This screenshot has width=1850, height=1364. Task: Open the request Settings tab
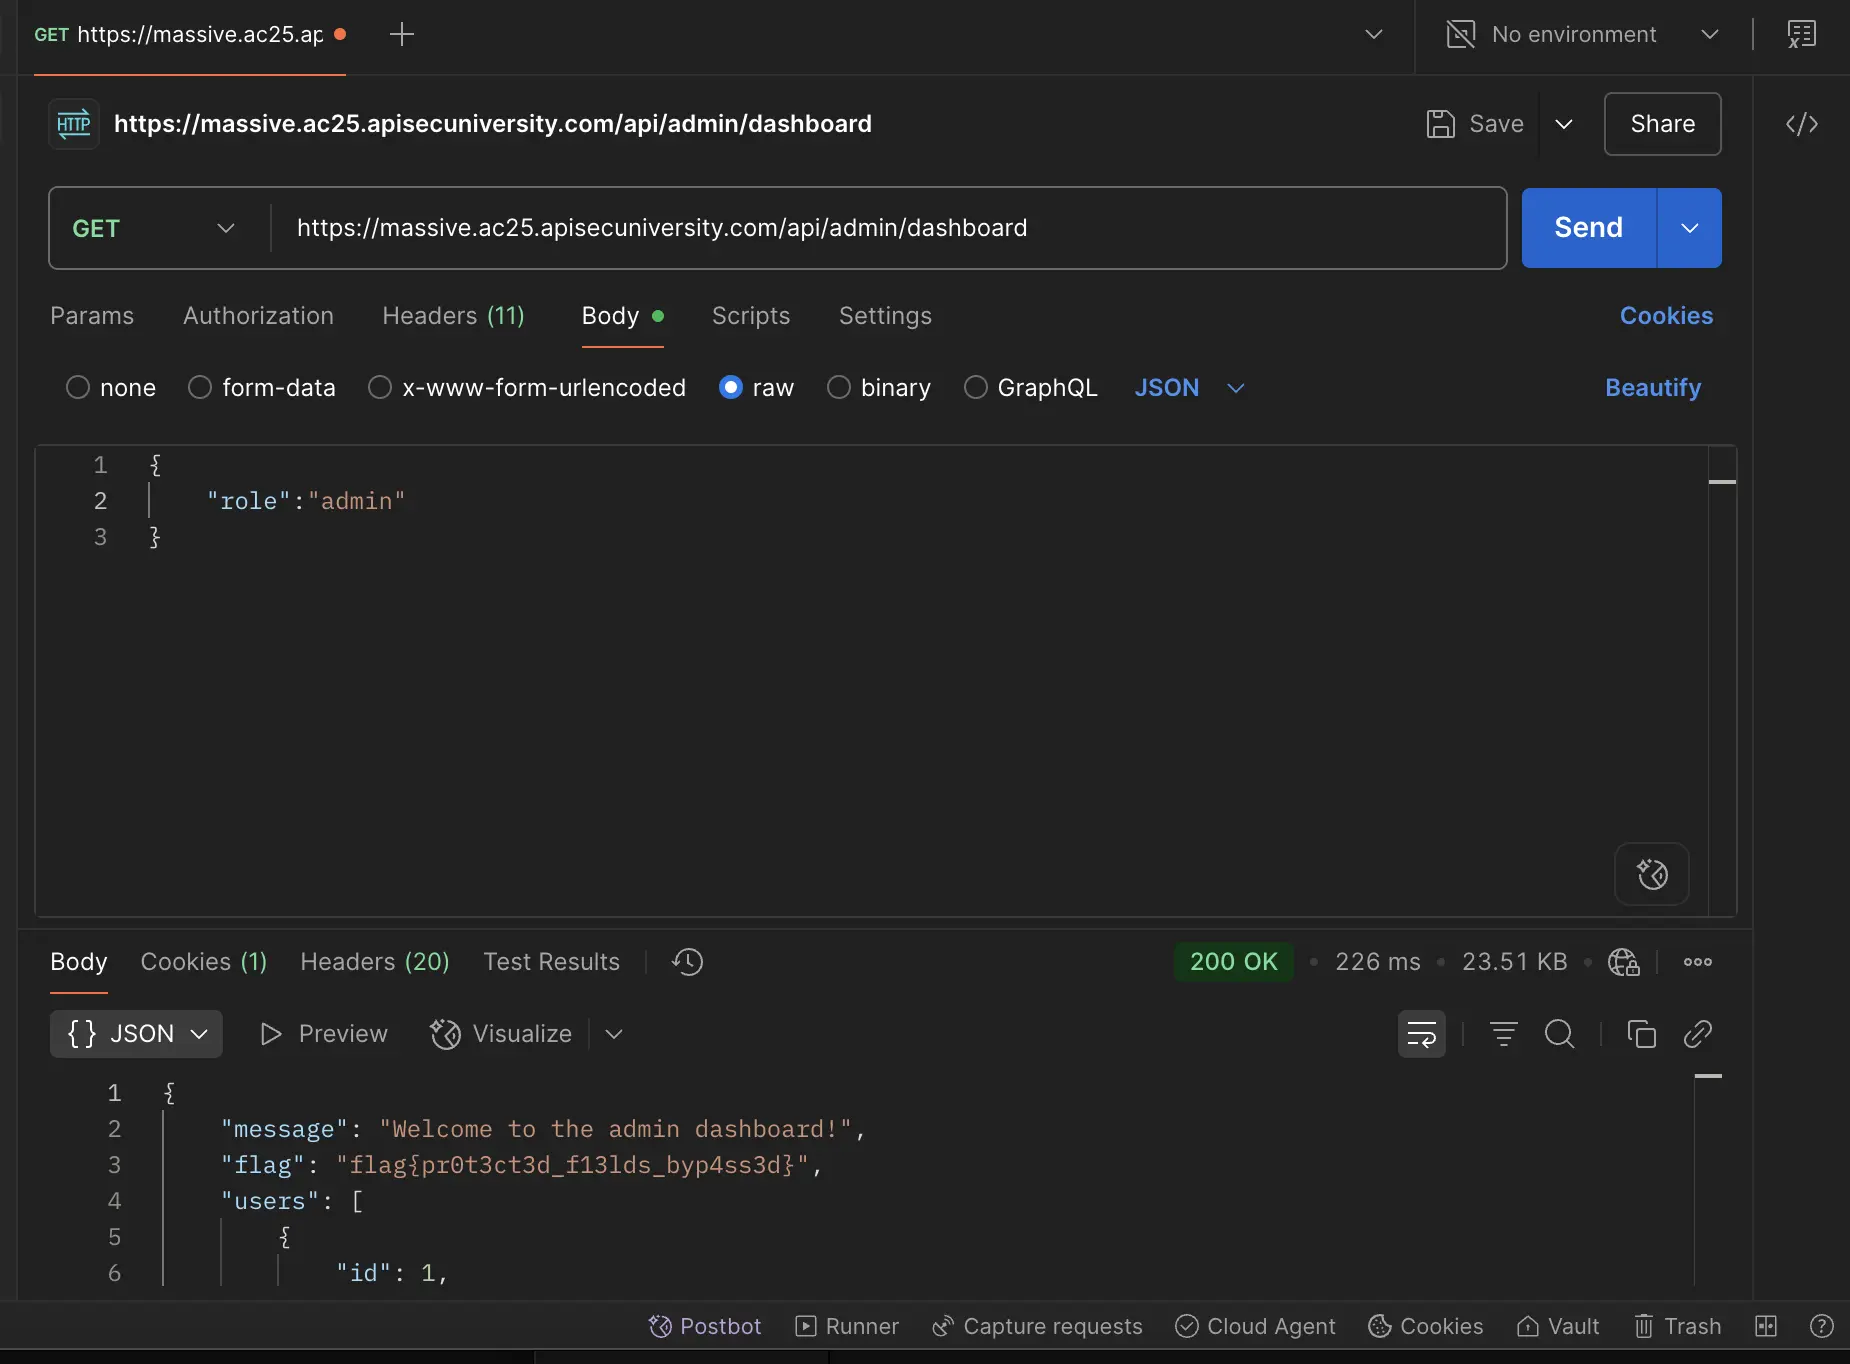pyautogui.click(x=885, y=316)
